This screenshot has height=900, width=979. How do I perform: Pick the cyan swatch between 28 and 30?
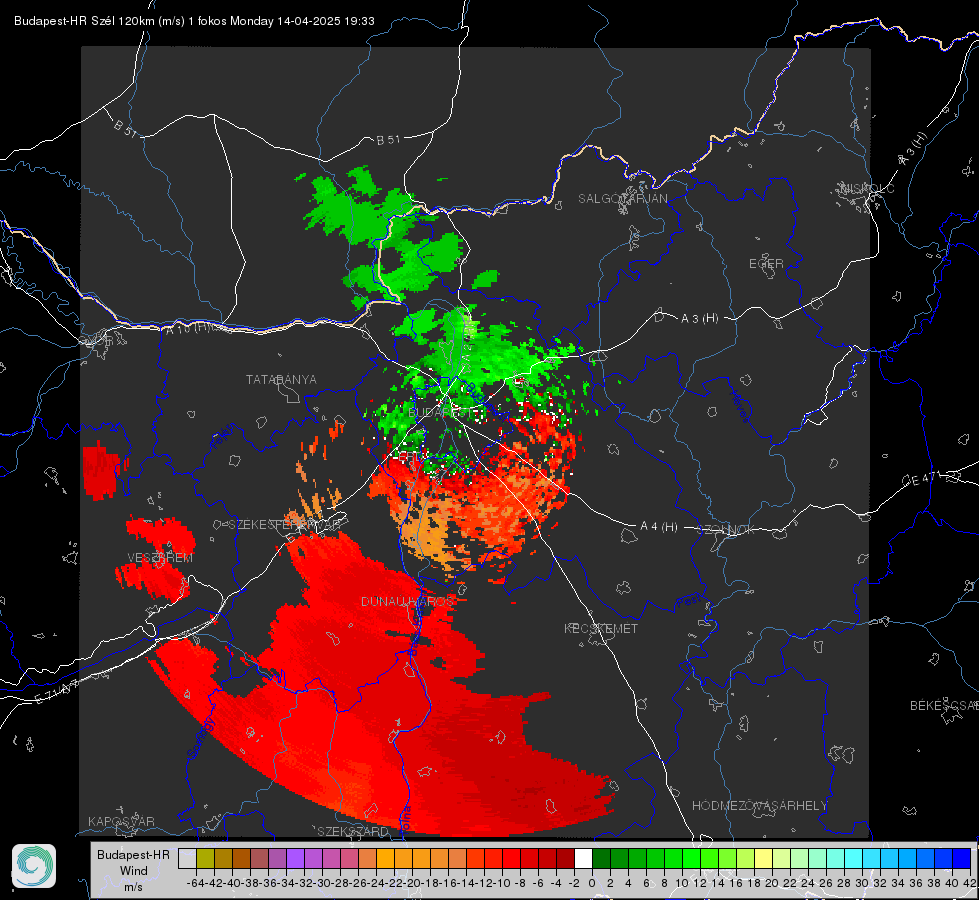853,859
